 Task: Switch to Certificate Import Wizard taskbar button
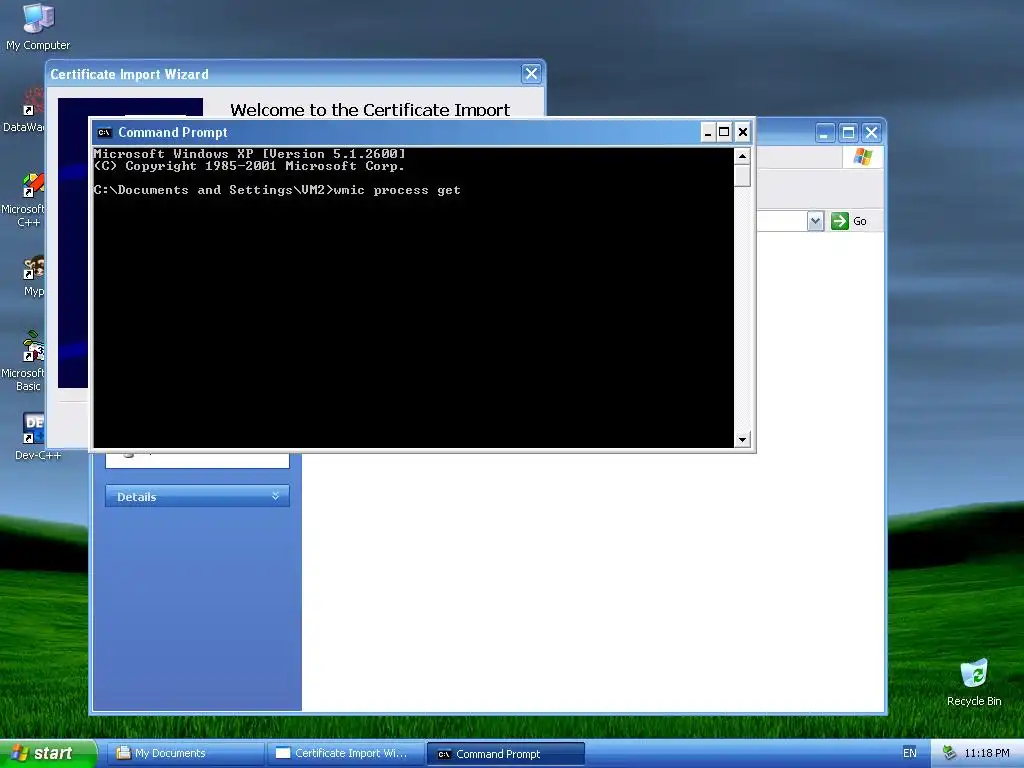(x=345, y=754)
